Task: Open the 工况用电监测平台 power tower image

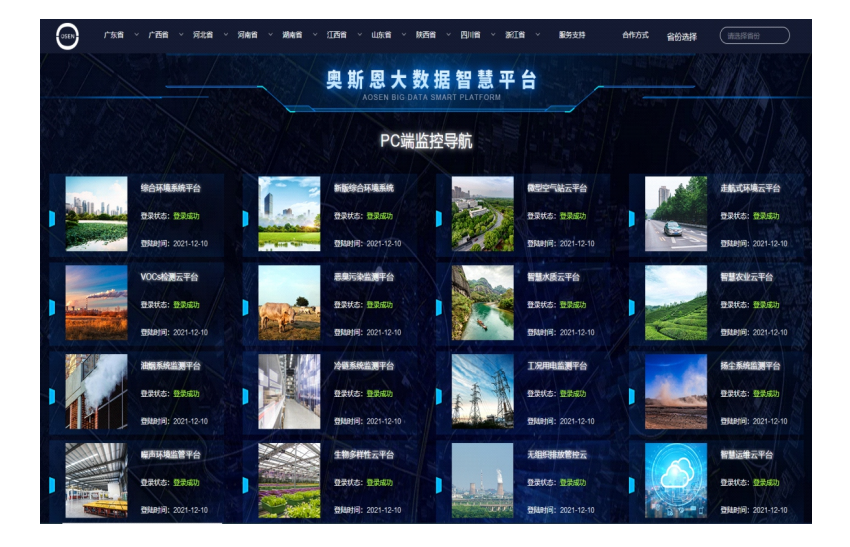Action: [482, 391]
